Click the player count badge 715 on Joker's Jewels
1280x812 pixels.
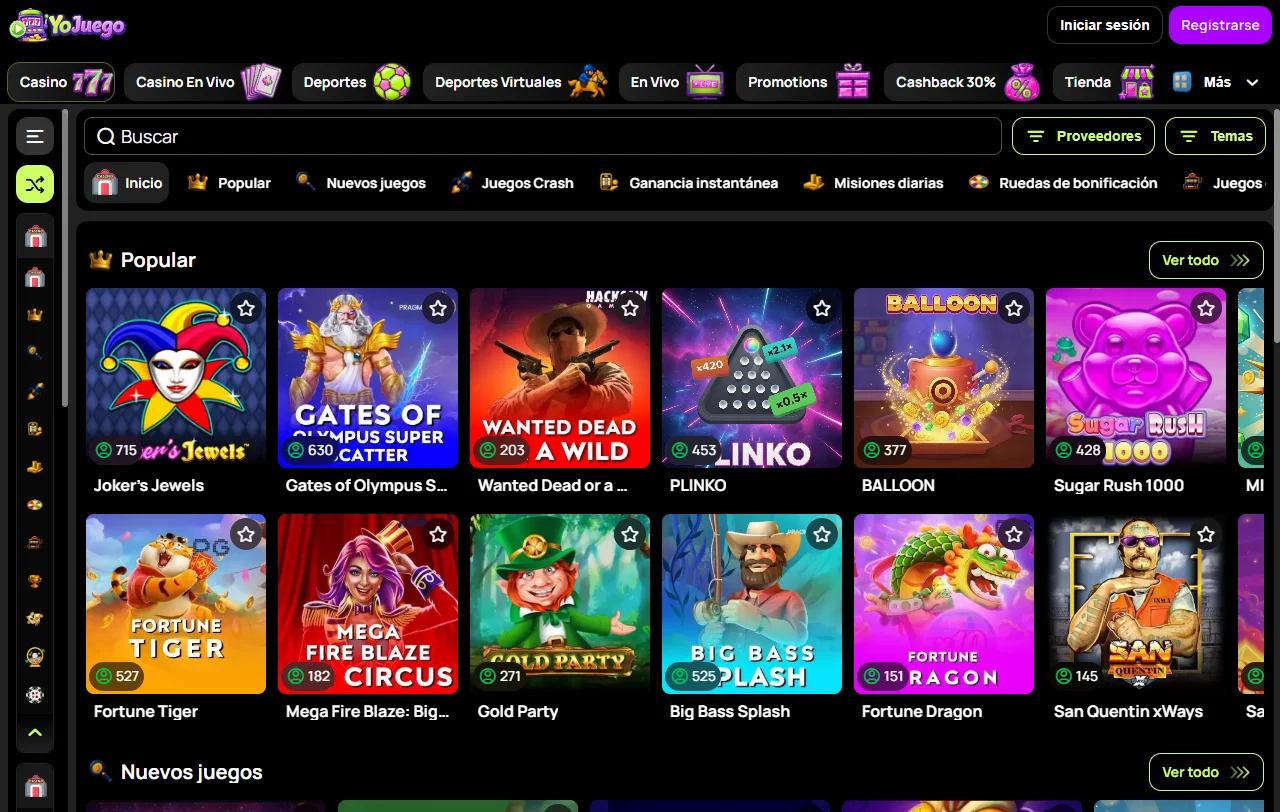(x=116, y=450)
